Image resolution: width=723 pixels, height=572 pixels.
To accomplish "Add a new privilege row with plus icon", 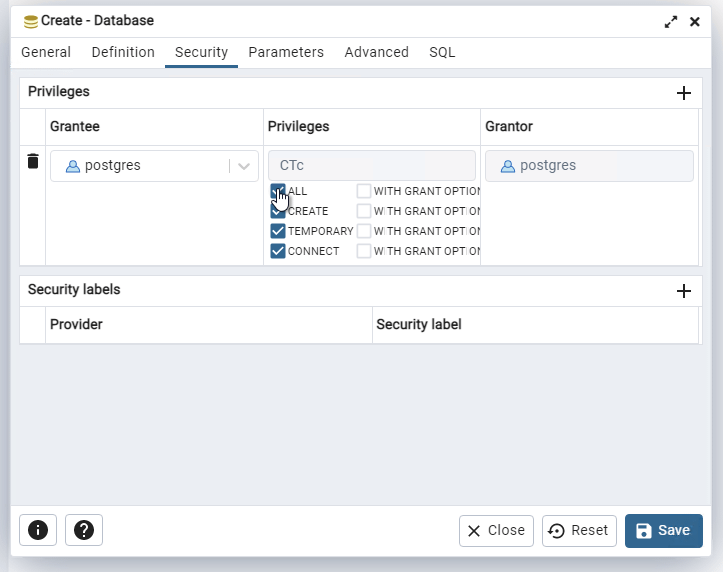I will tap(684, 93).
